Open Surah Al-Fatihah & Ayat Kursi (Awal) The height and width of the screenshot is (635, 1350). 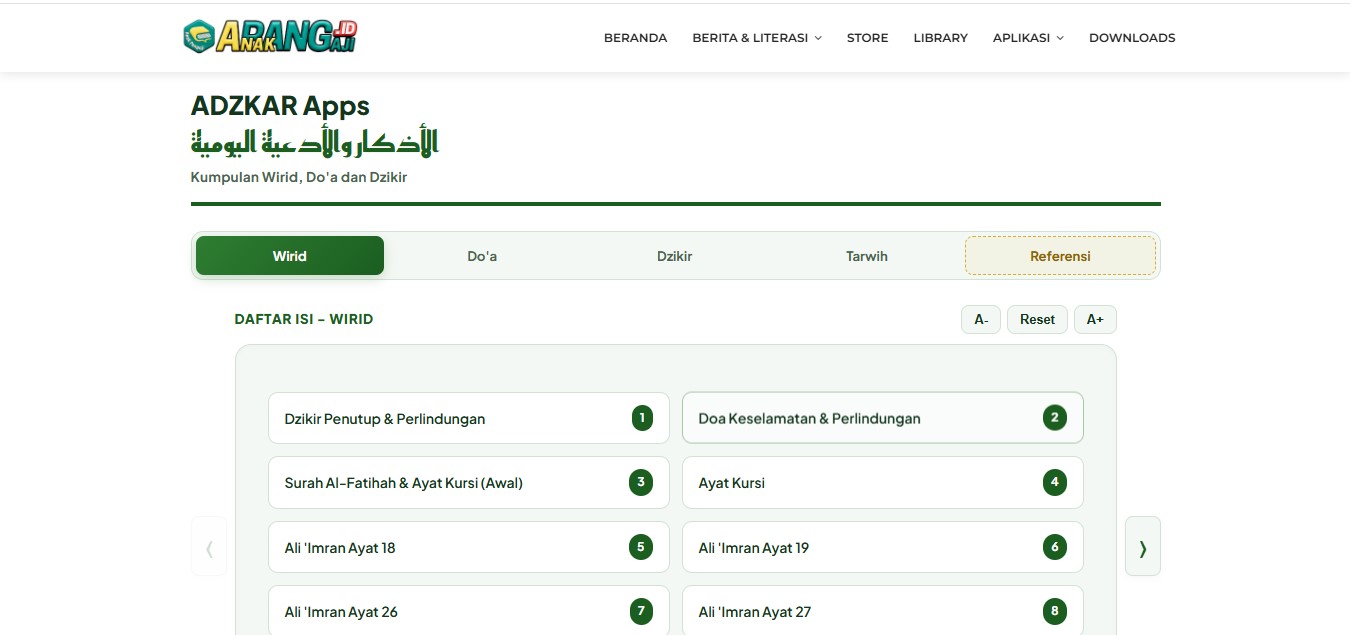pyautogui.click(x=469, y=483)
